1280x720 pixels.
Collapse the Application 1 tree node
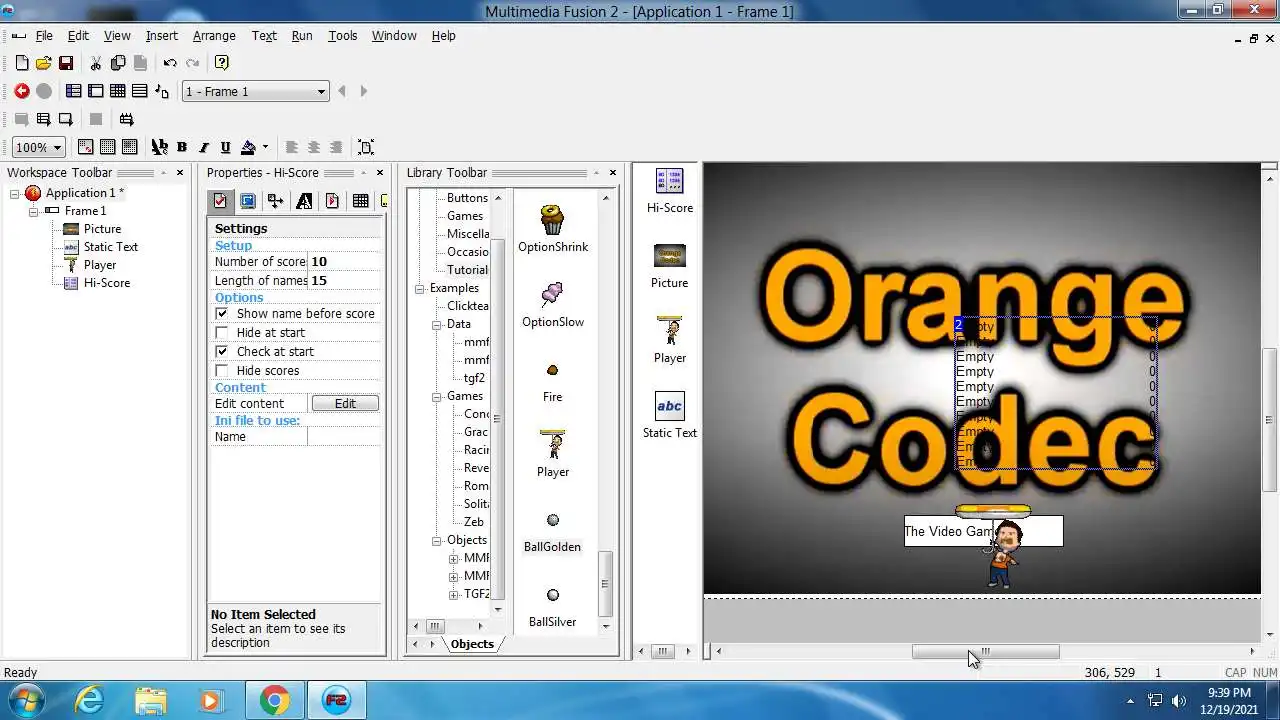[15, 193]
